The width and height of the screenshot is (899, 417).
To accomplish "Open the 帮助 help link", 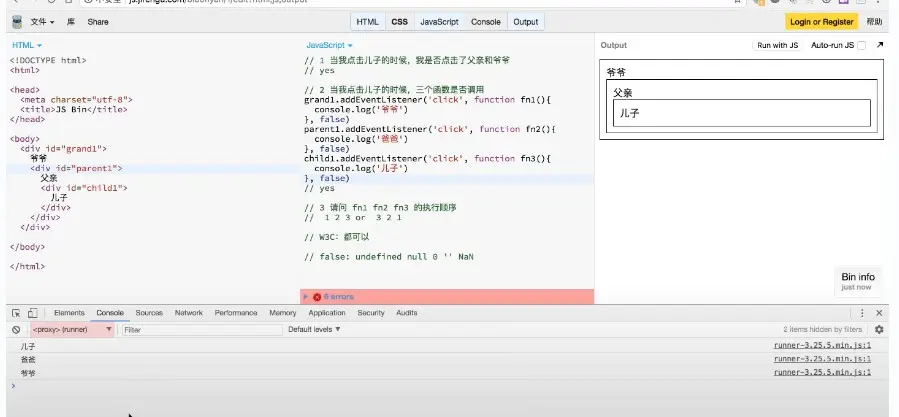I will coord(874,22).
